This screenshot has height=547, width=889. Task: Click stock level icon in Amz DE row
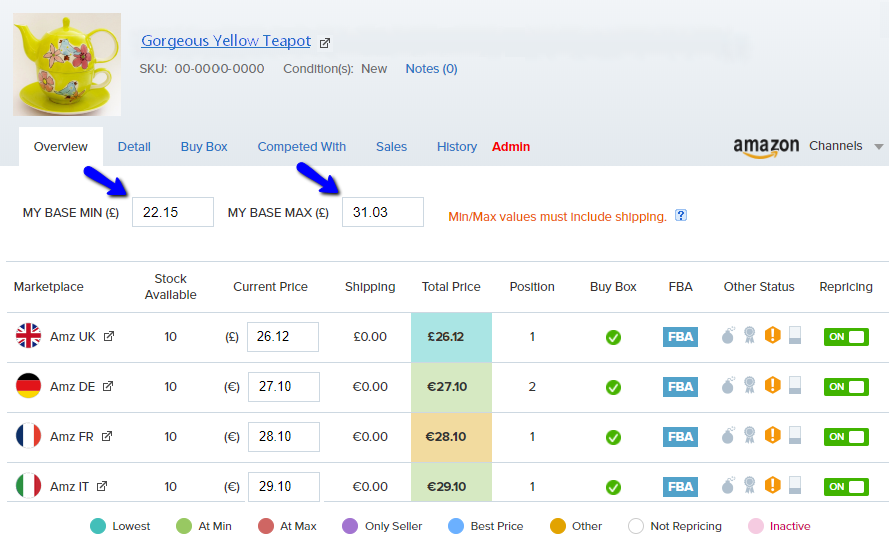pyautogui.click(x=795, y=385)
